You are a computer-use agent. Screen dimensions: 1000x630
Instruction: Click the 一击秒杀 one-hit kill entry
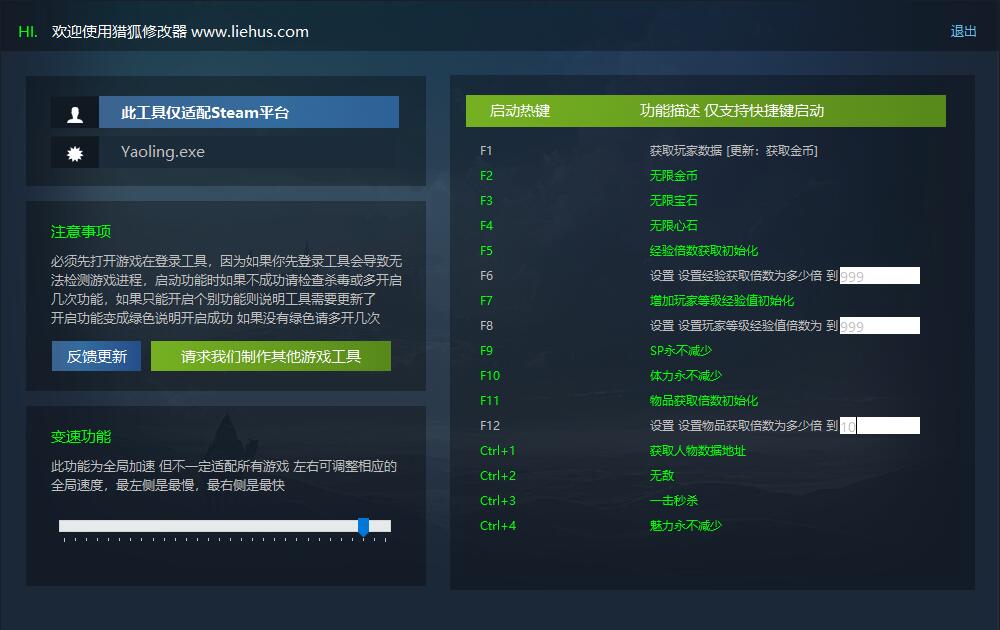pyautogui.click(x=673, y=501)
